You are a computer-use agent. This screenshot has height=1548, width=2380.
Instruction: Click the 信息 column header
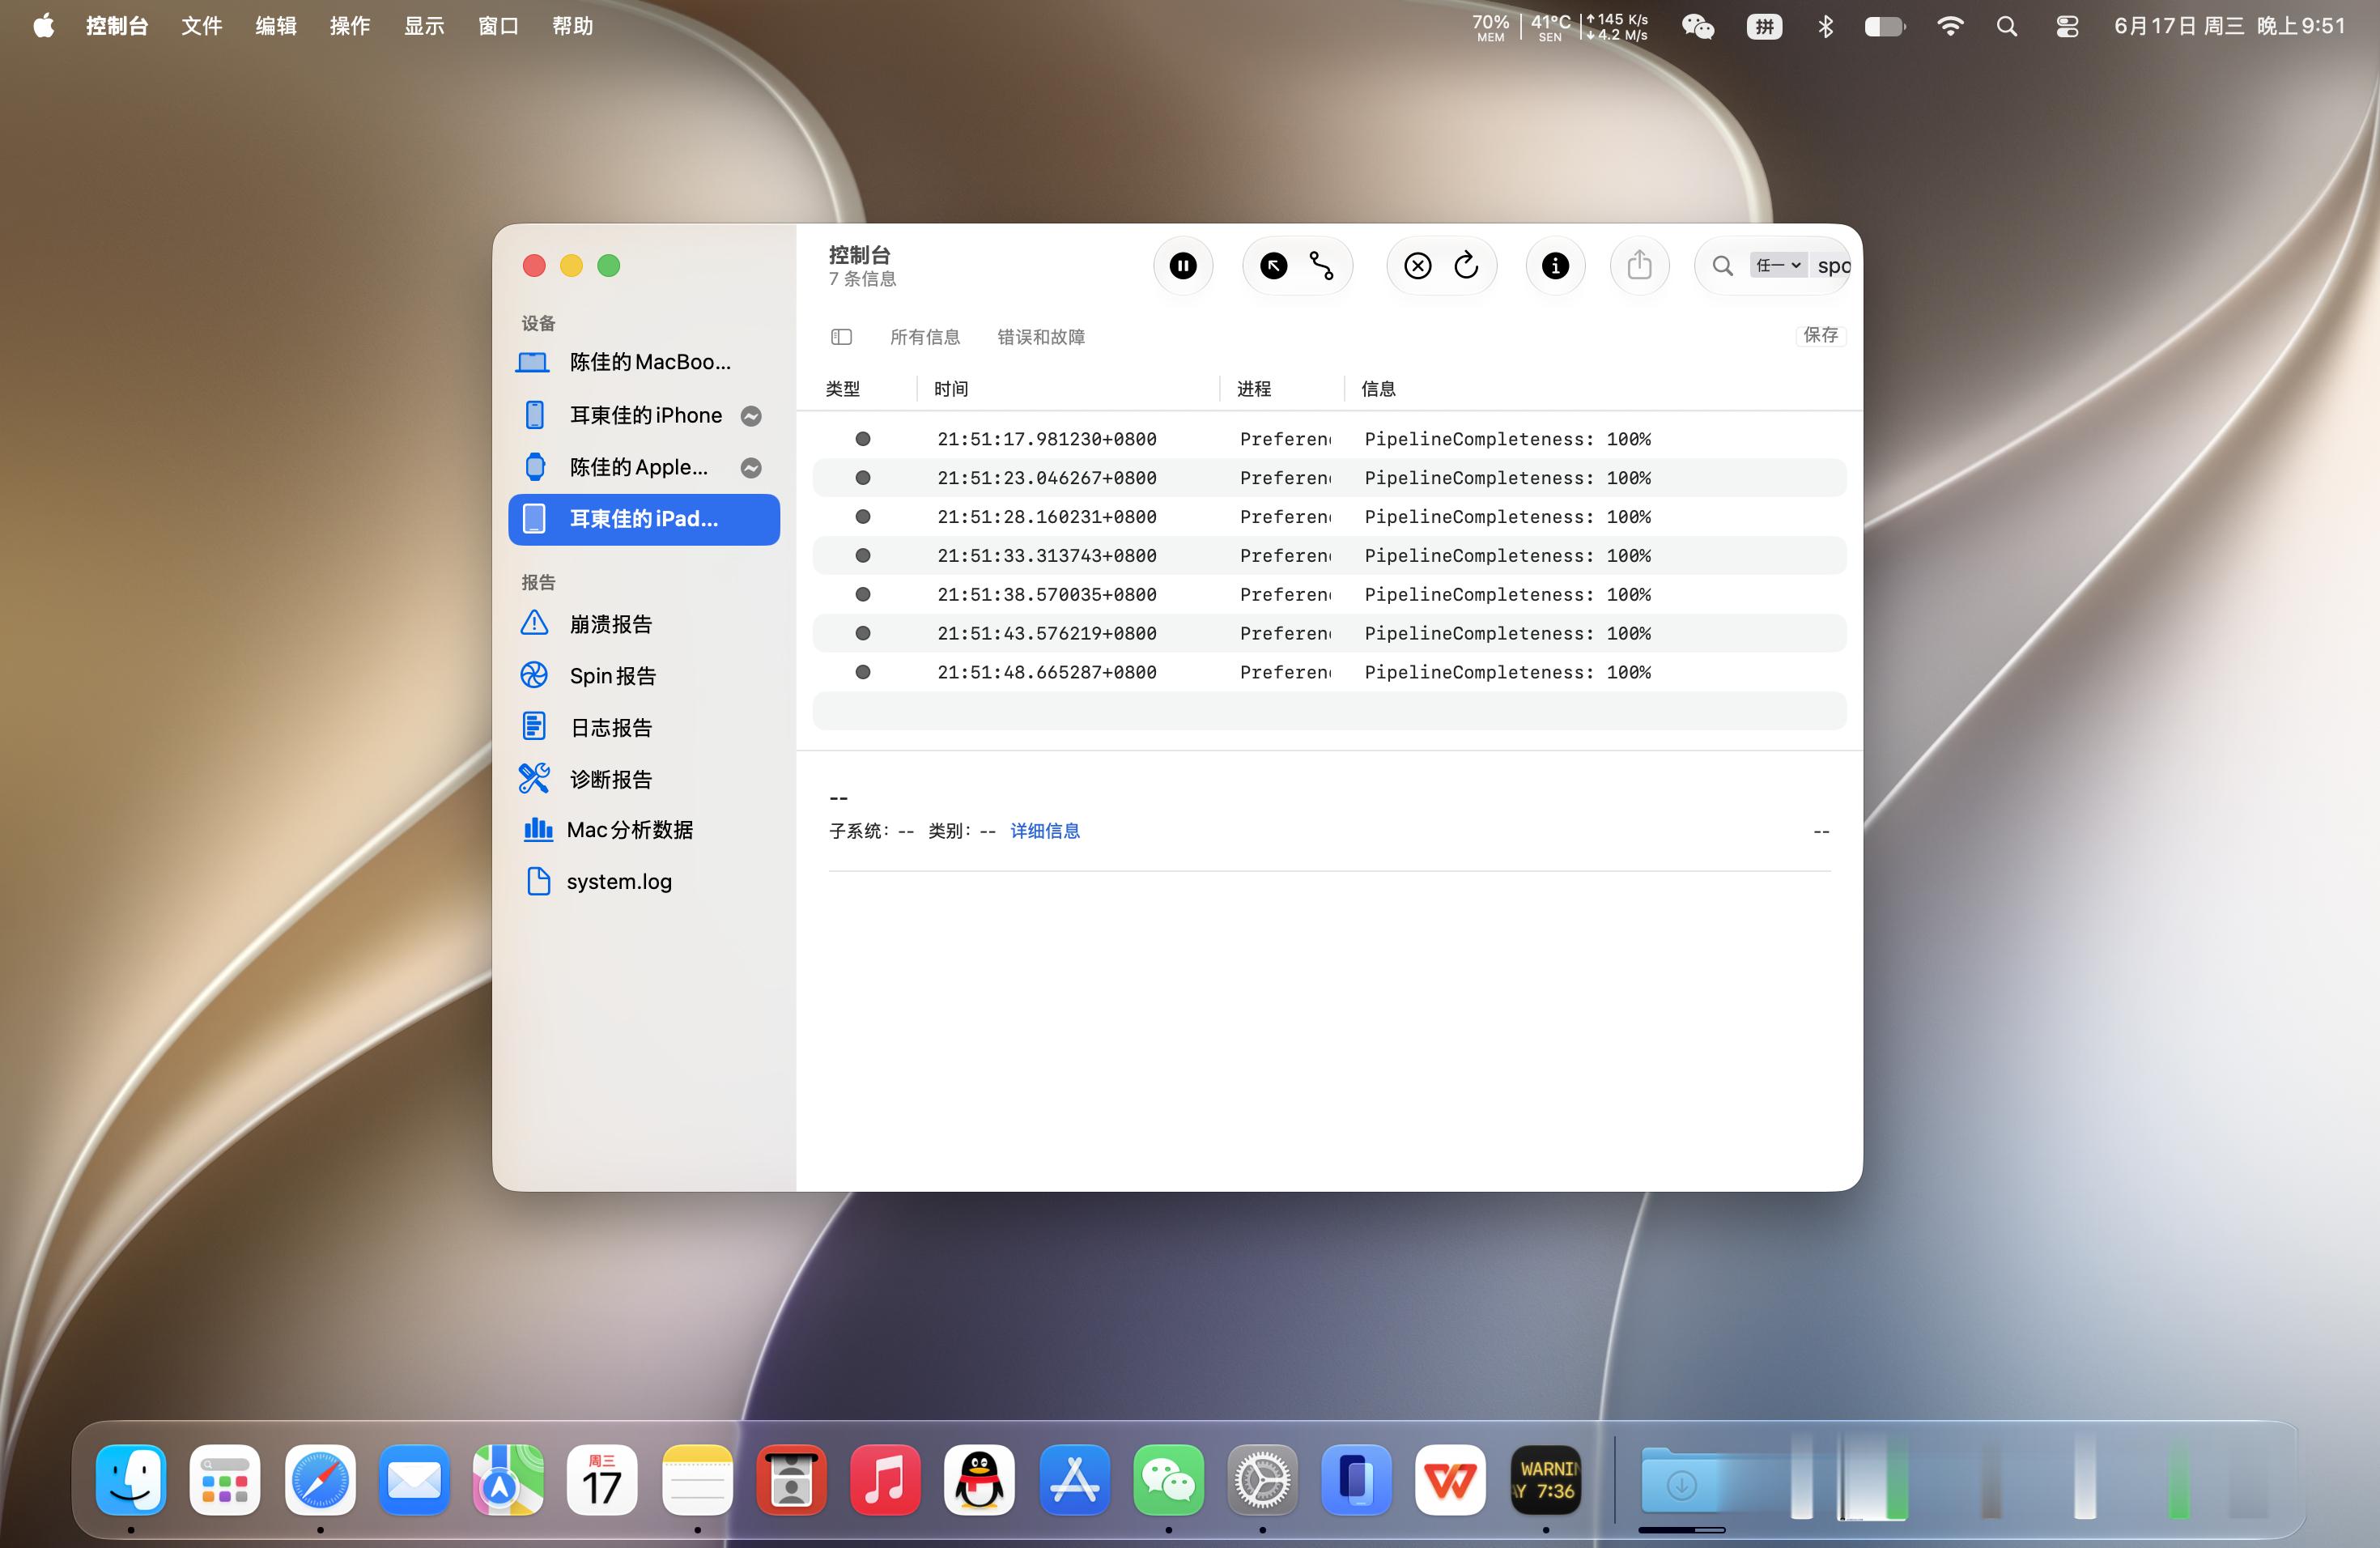tap(1377, 389)
